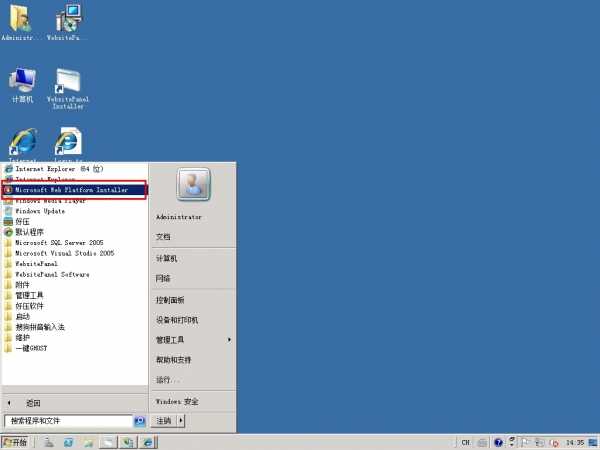The width and height of the screenshot is (600, 450).
Task: Expand 管理工具 folder in programs list
Action: 74,295
